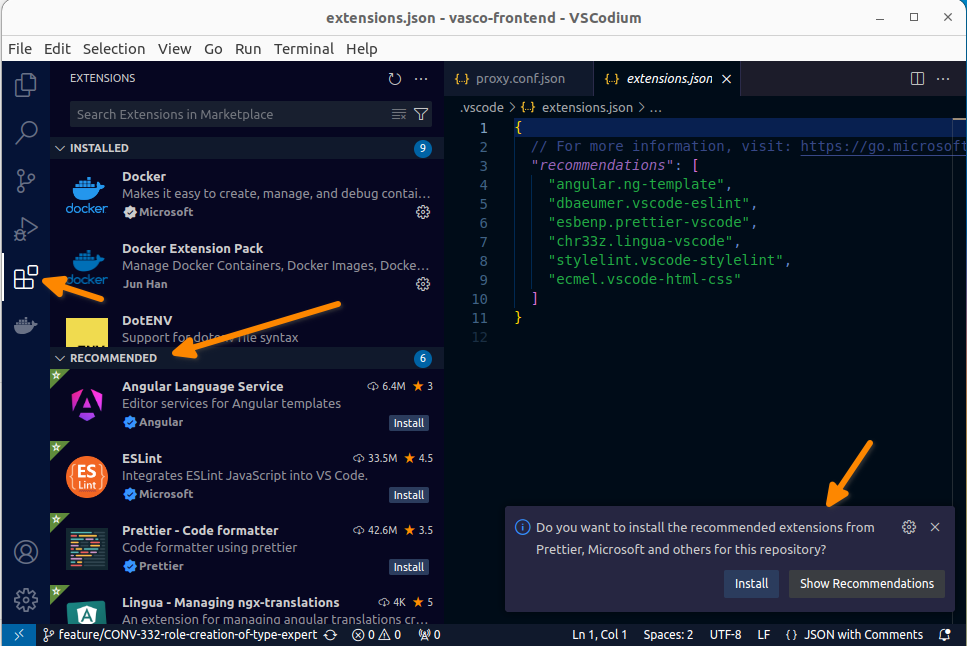
Task: Open the Manage gear in the activity bar
Action: (25, 599)
